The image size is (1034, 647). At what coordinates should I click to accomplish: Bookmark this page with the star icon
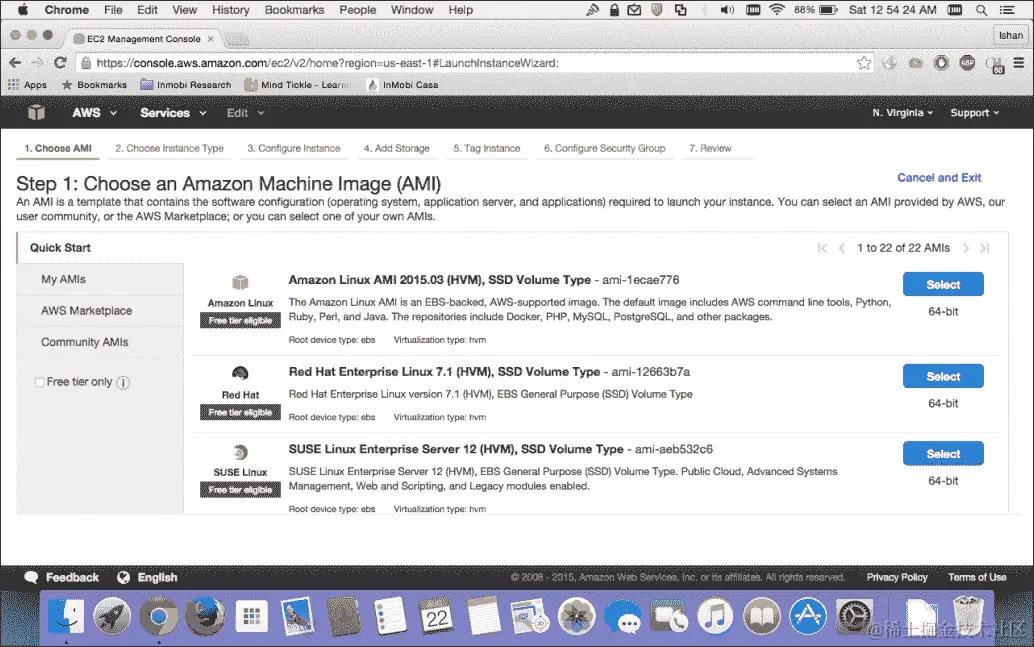pos(864,63)
